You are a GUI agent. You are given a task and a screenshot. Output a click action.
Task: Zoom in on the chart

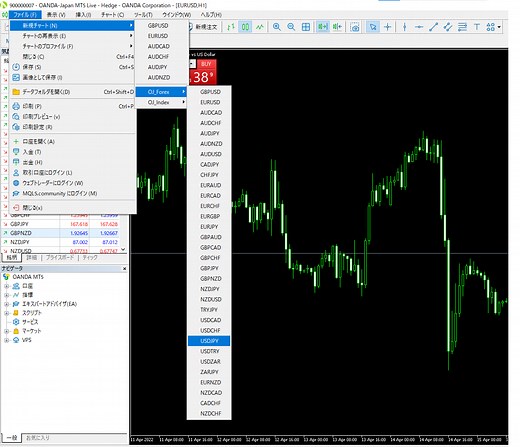(x=276, y=27)
